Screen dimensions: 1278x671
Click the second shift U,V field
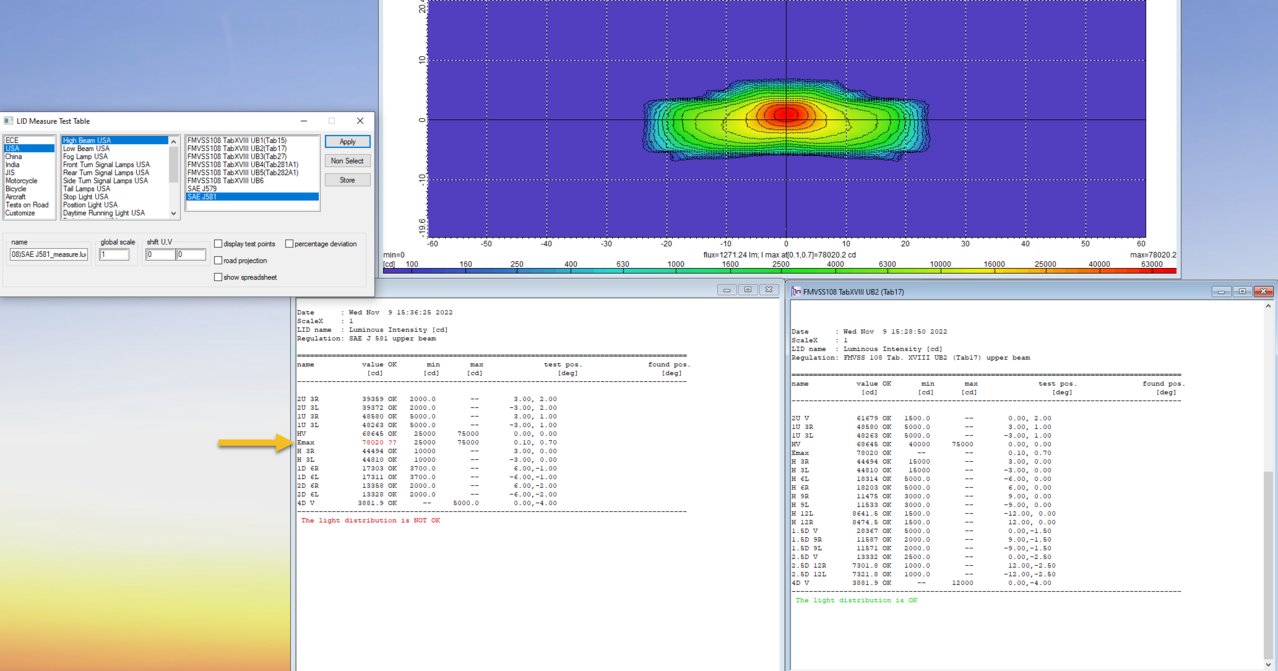pos(191,255)
